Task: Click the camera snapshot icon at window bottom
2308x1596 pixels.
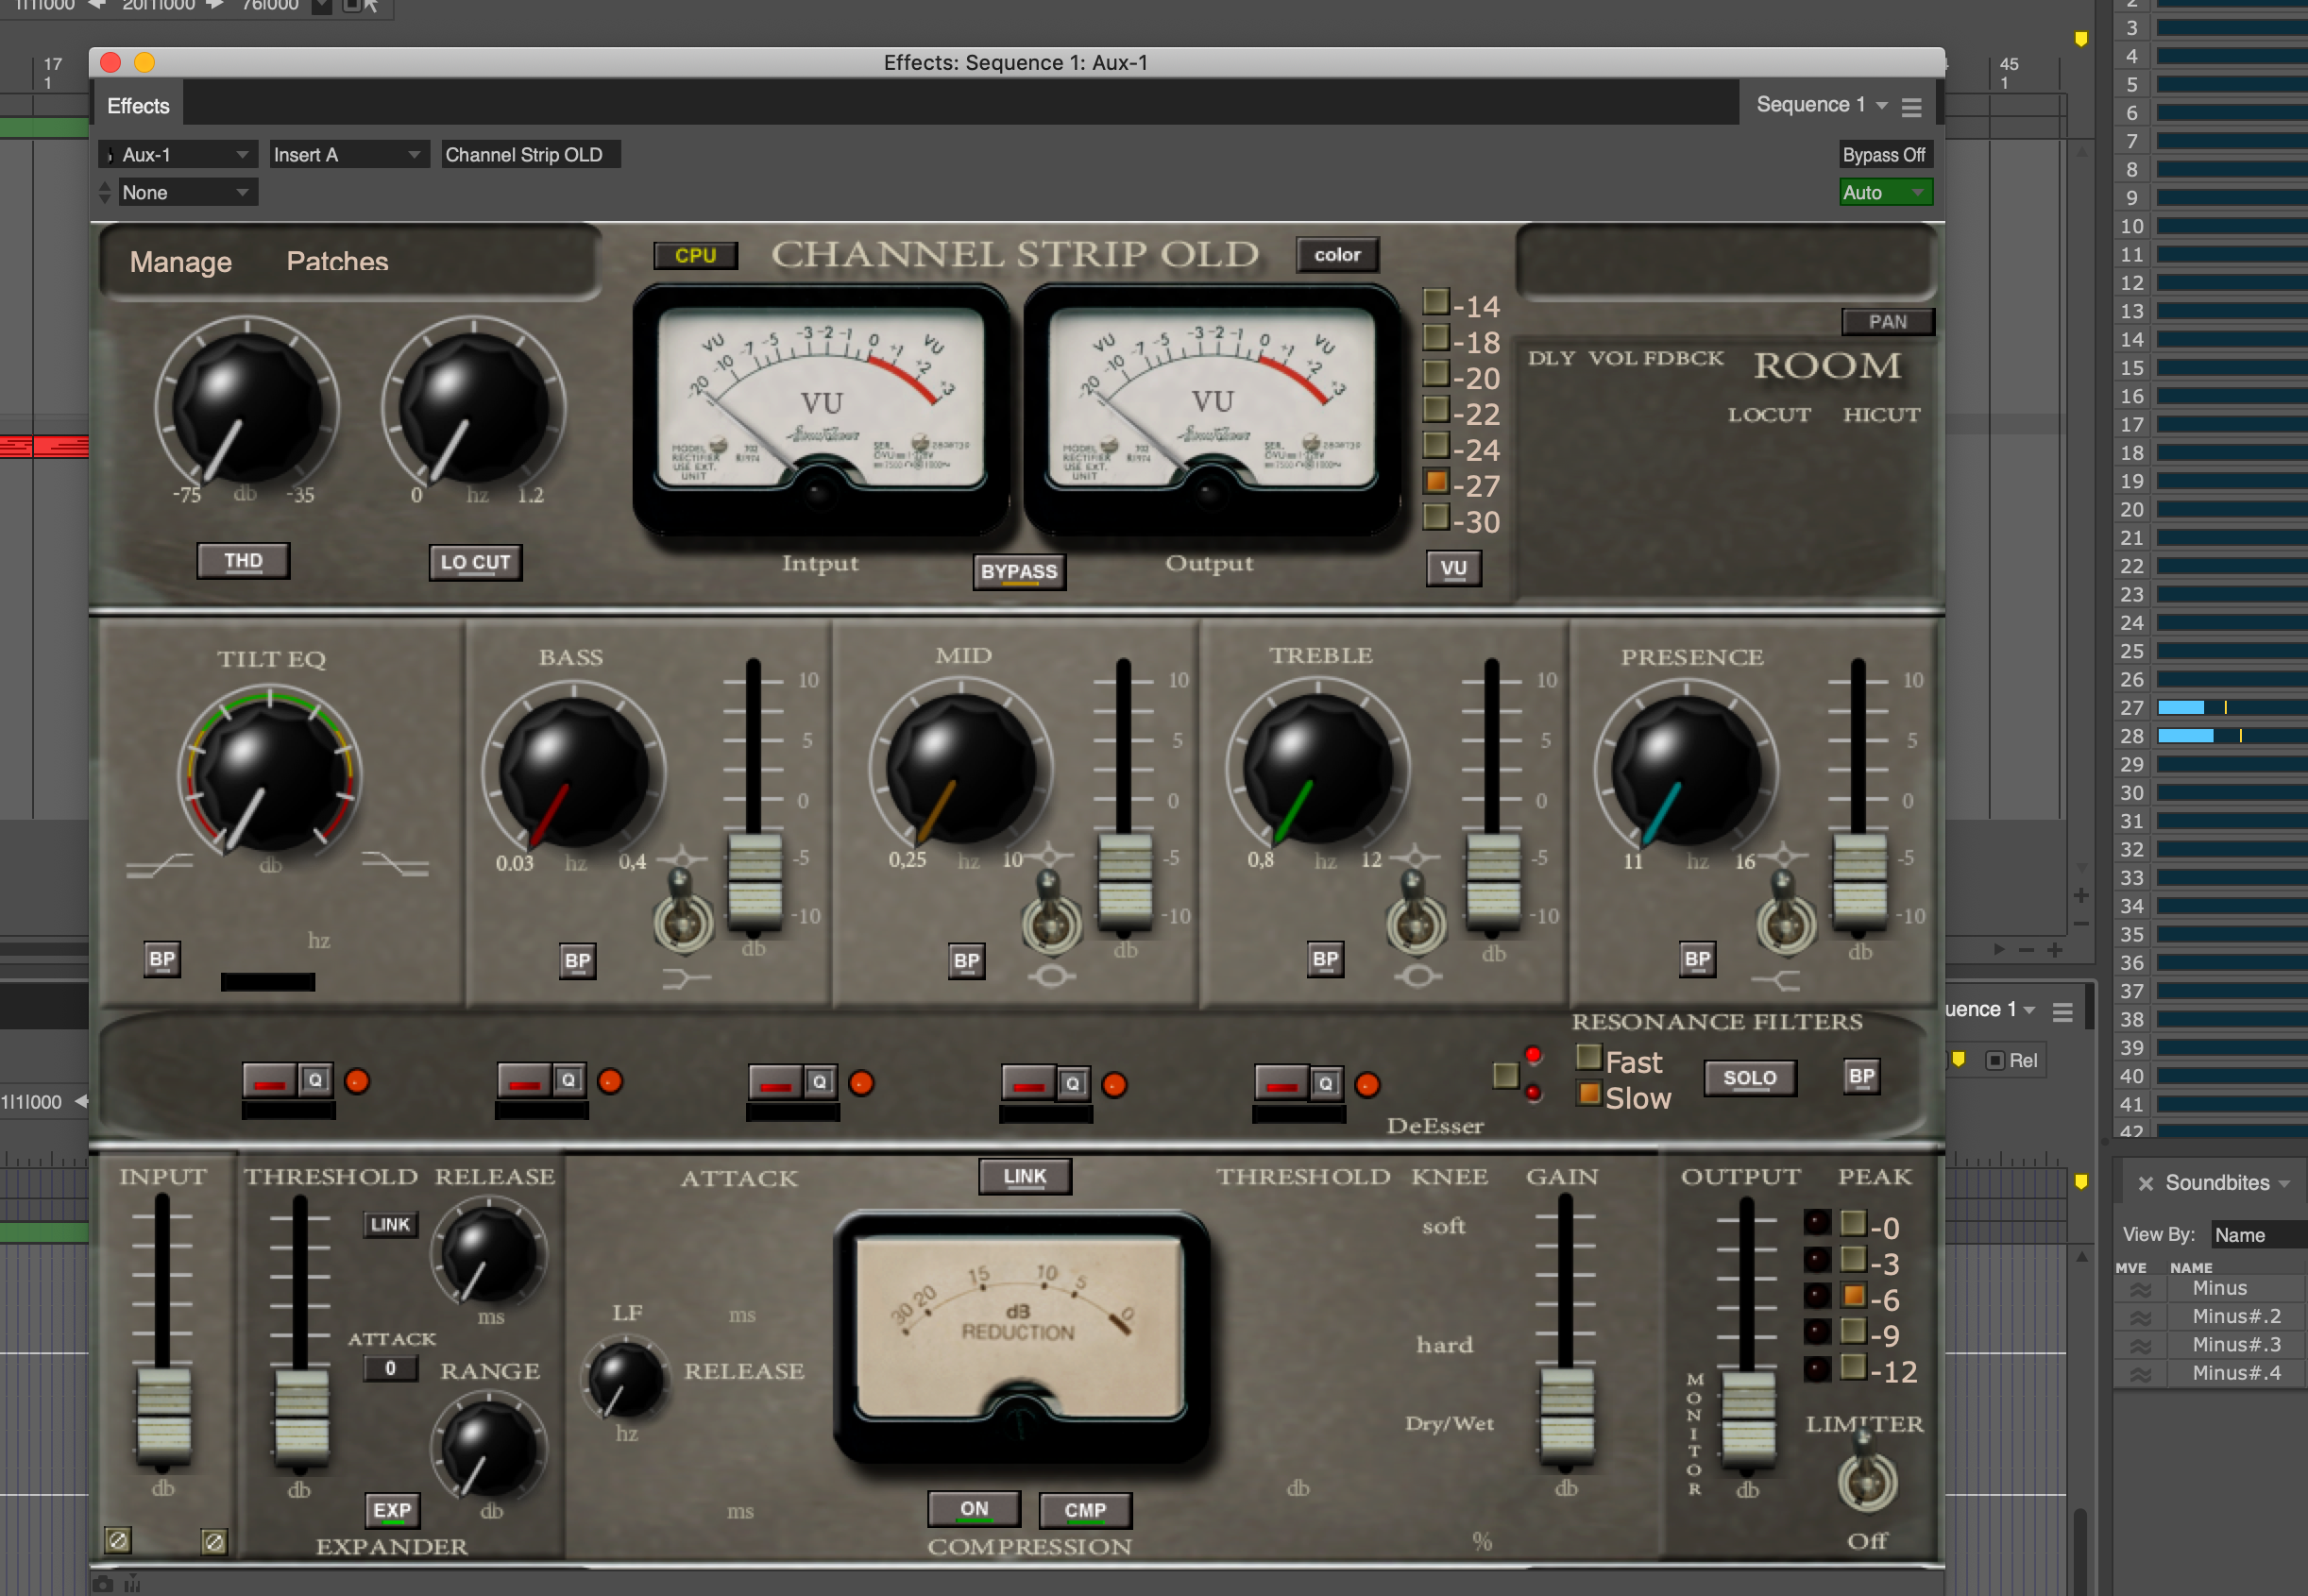Action: (x=103, y=1585)
